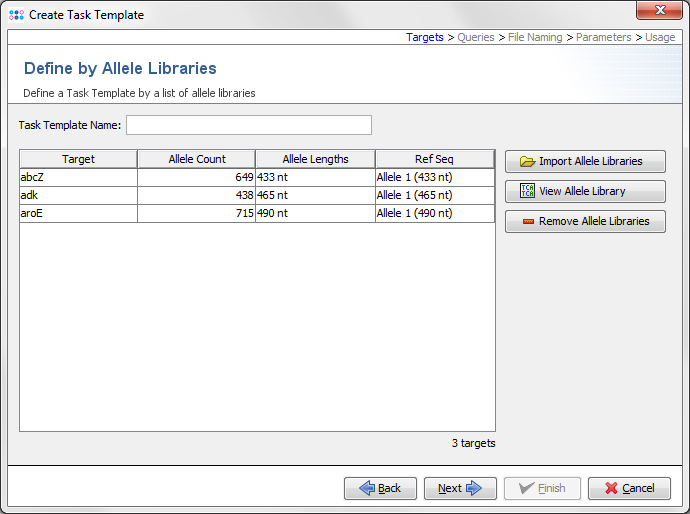Click the folder icon on Import Allele Libraries

pyautogui.click(x=527, y=161)
